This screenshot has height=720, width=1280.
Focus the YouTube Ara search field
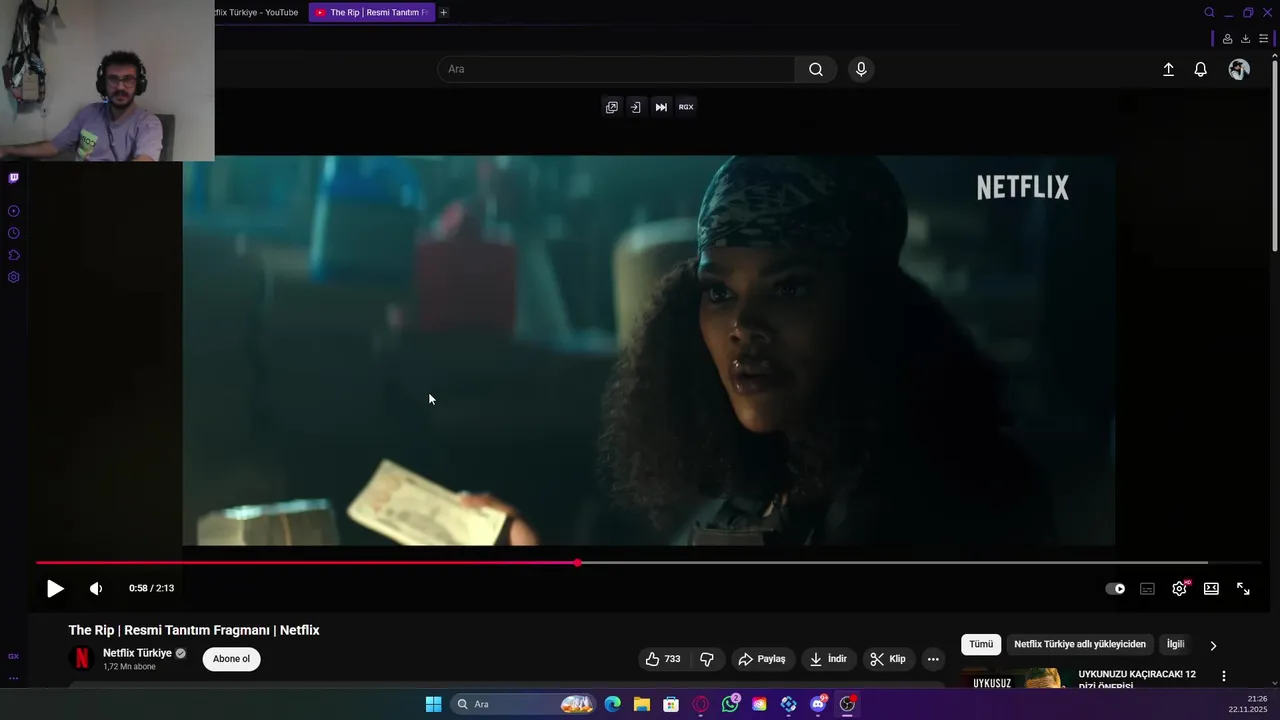pos(616,69)
